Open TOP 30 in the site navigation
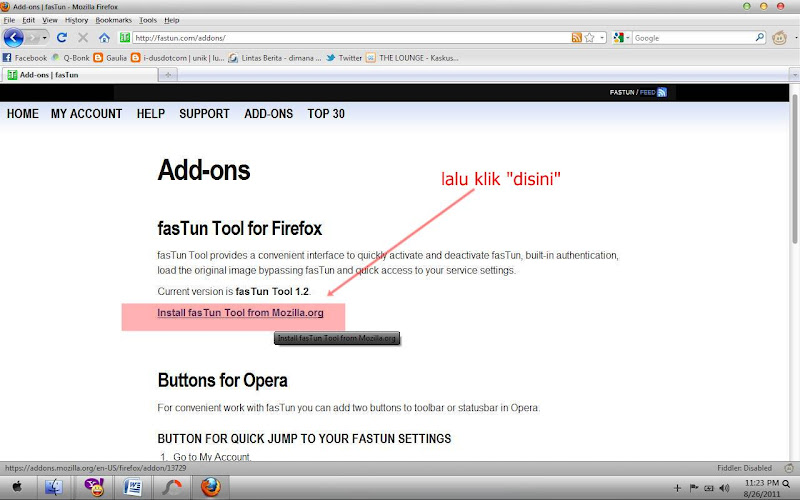 click(x=326, y=113)
